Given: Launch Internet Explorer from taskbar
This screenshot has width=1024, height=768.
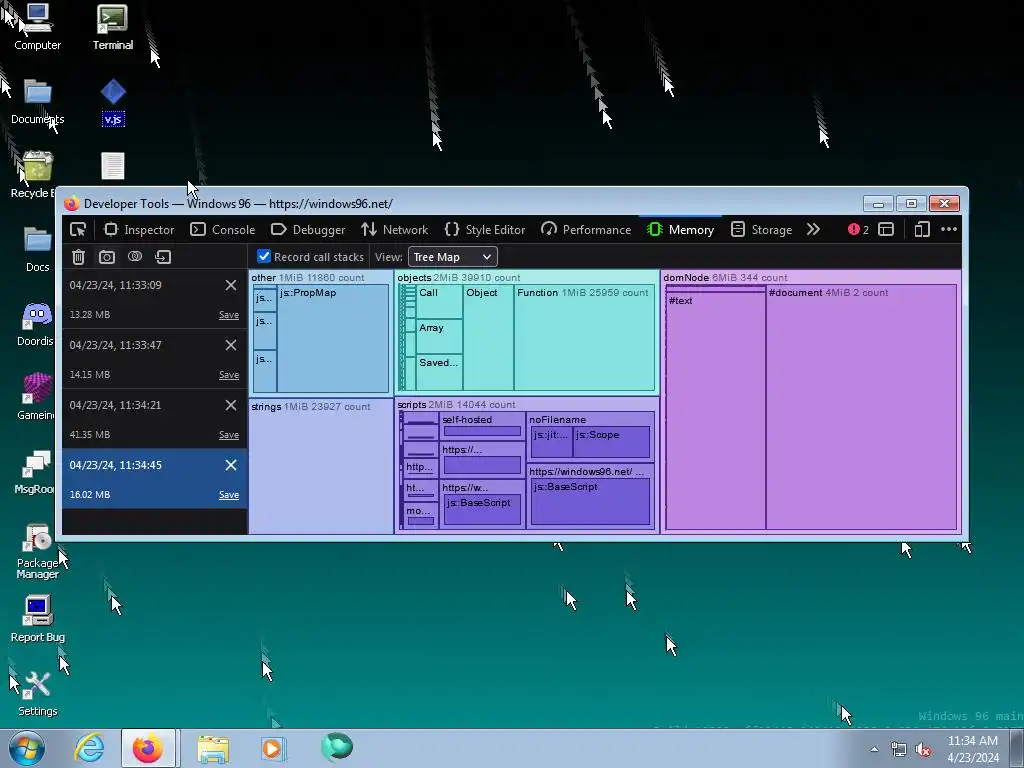Looking at the screenshot, I should pyautogui.click(x=88, y=748).
